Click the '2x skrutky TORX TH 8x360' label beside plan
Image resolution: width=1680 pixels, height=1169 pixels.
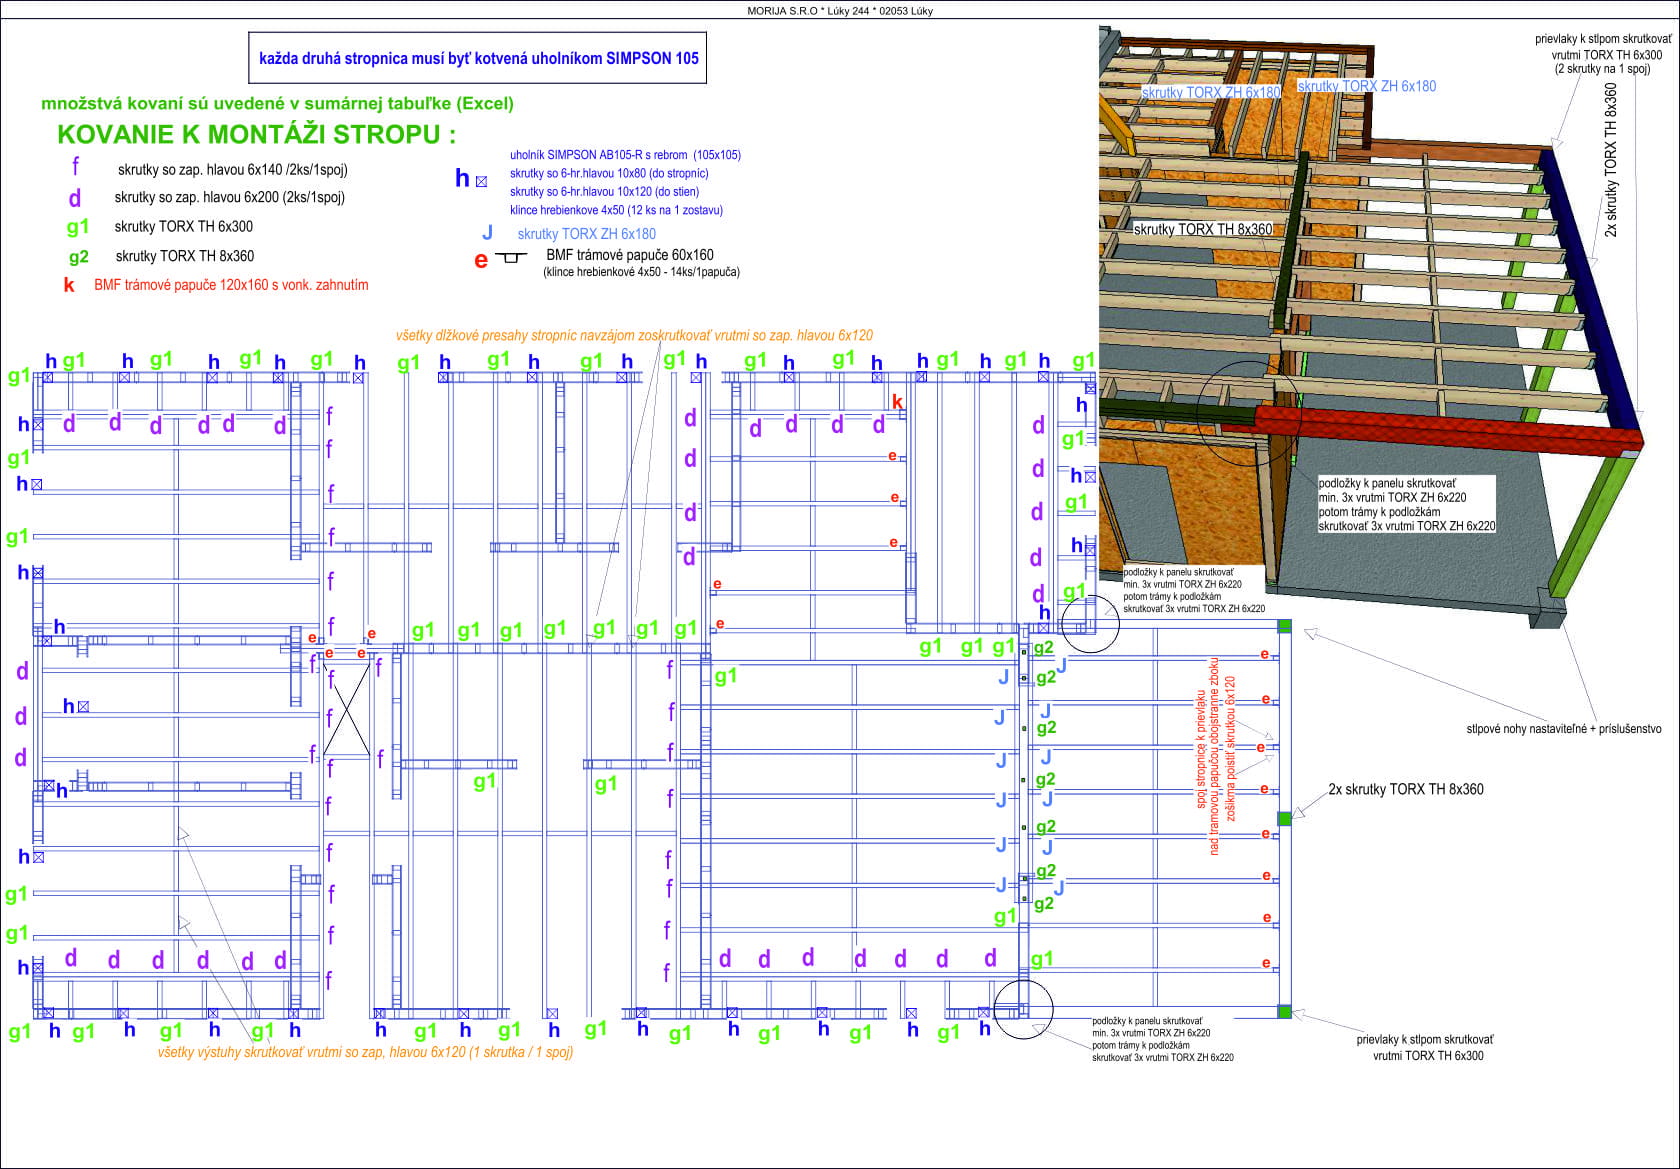(x=1406, y=790)
